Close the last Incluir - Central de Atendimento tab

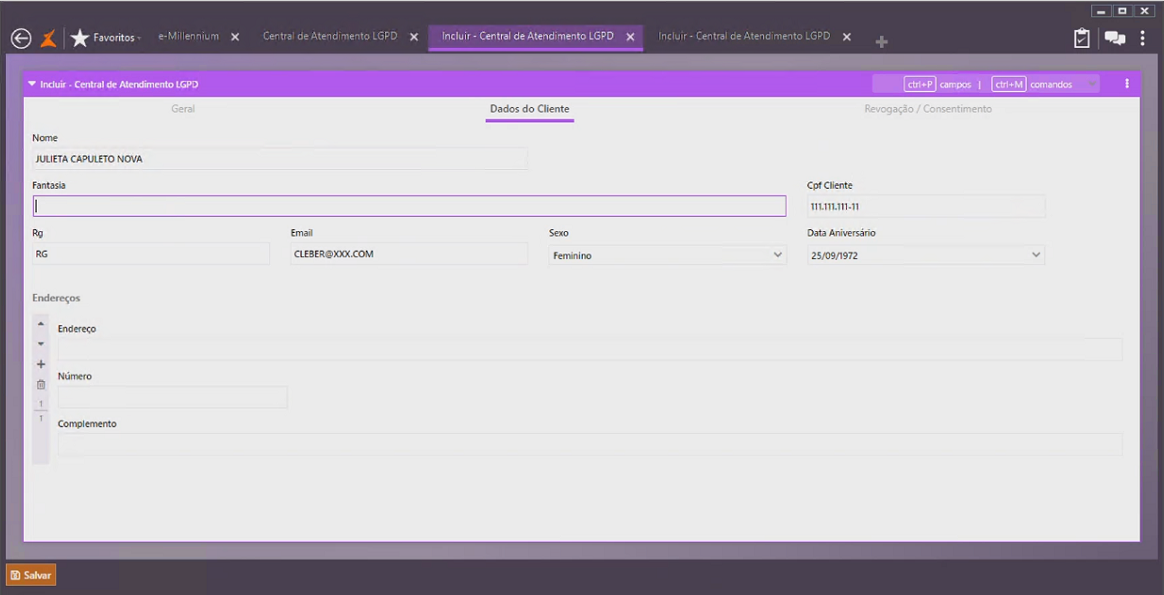(x=847, y=36)
